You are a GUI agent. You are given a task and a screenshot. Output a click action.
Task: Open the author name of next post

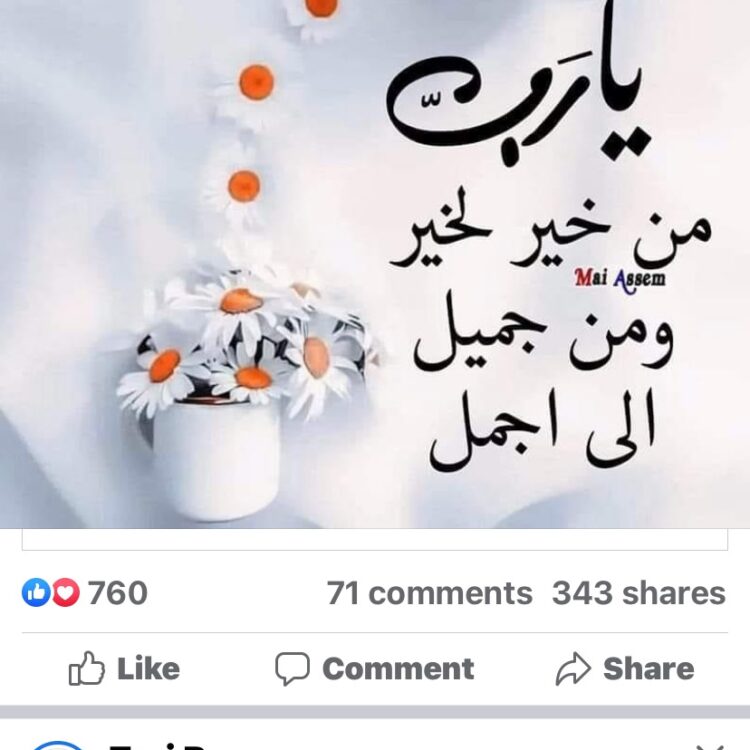tap(158, 747)
